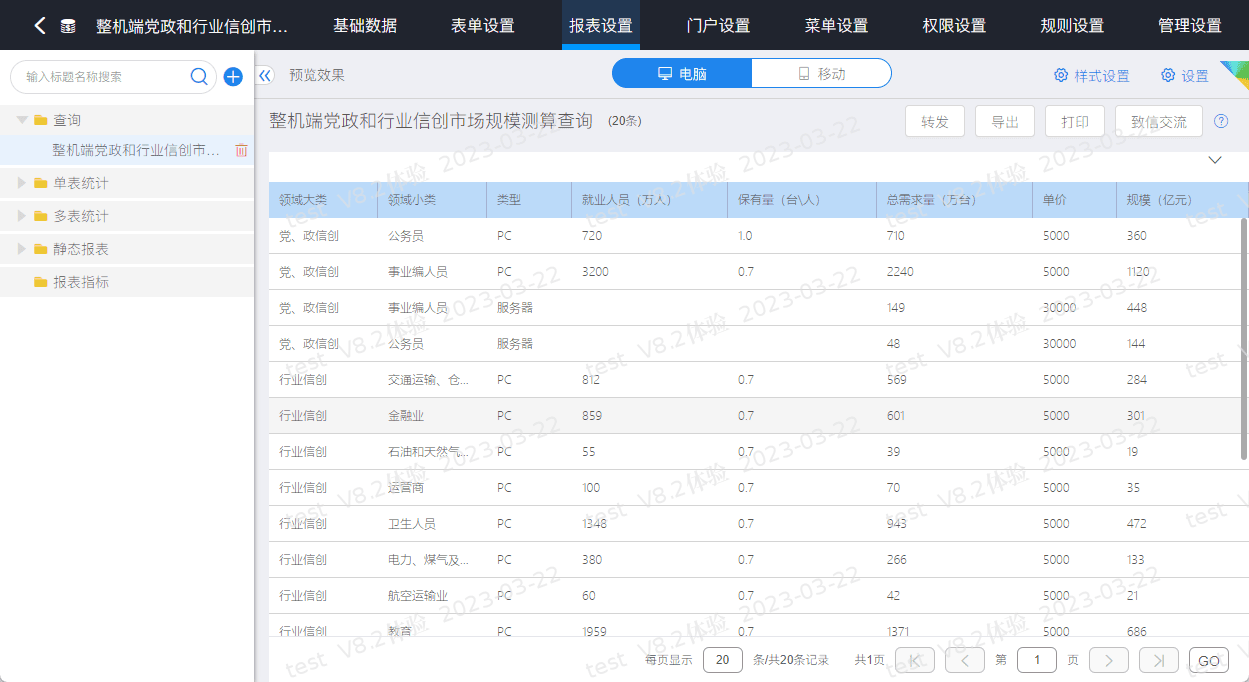The image size is (1249, 682).
Task: Click the page number input field
Action: coord(1037,660)
